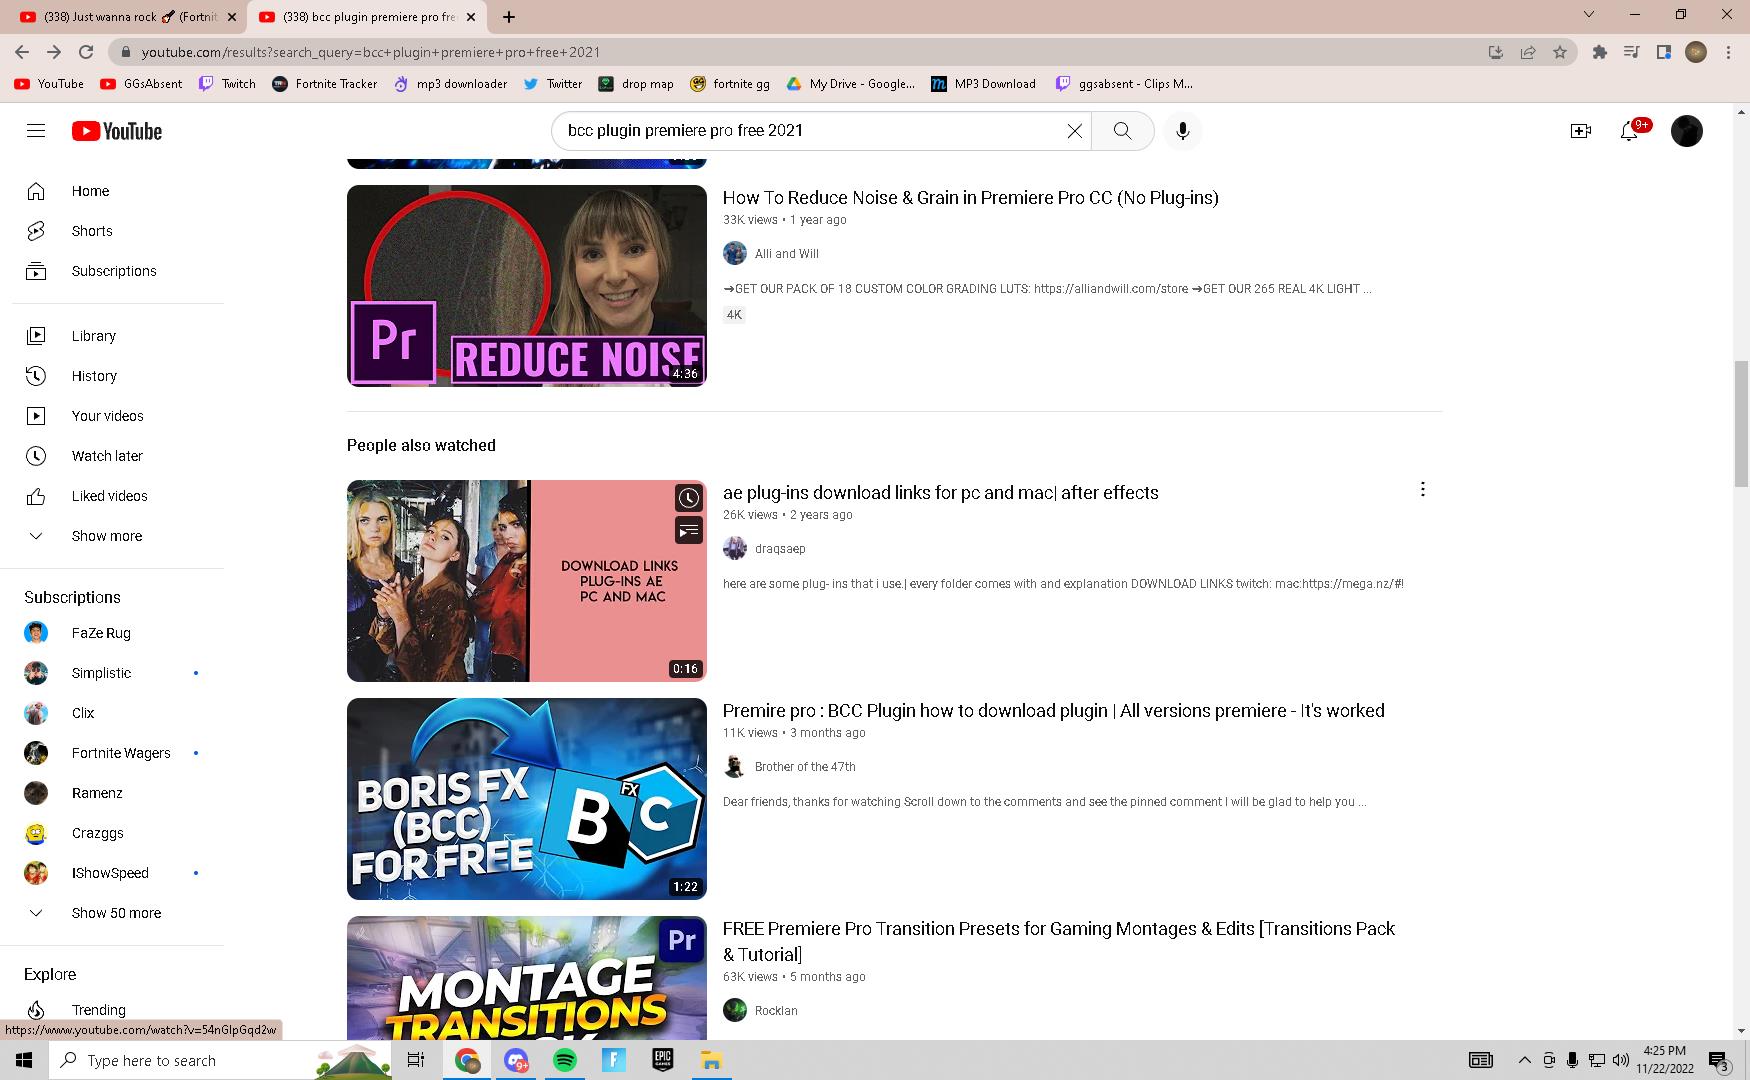This screenshot has height=1080, width=1750.
Task: Expand Show more in sidebar
Action: (106, 536)
